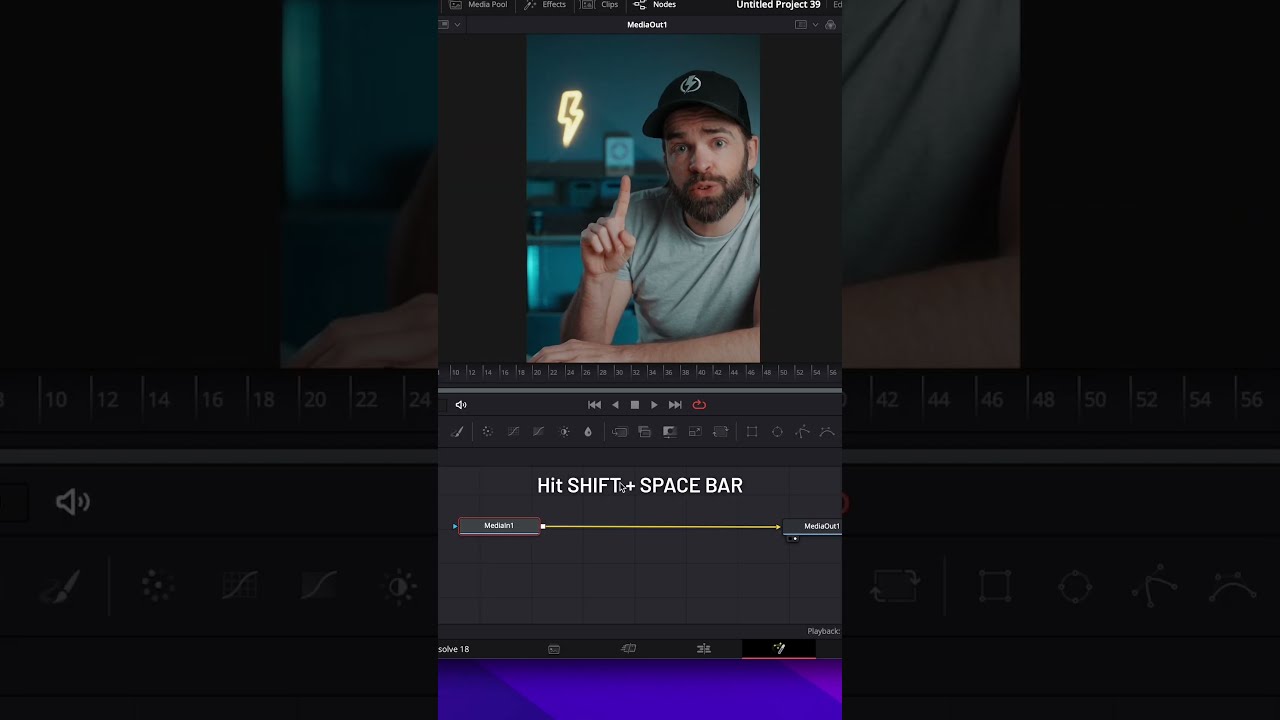Add the Matte Control tool
The image size is (1280, 720).
point(670,432)
